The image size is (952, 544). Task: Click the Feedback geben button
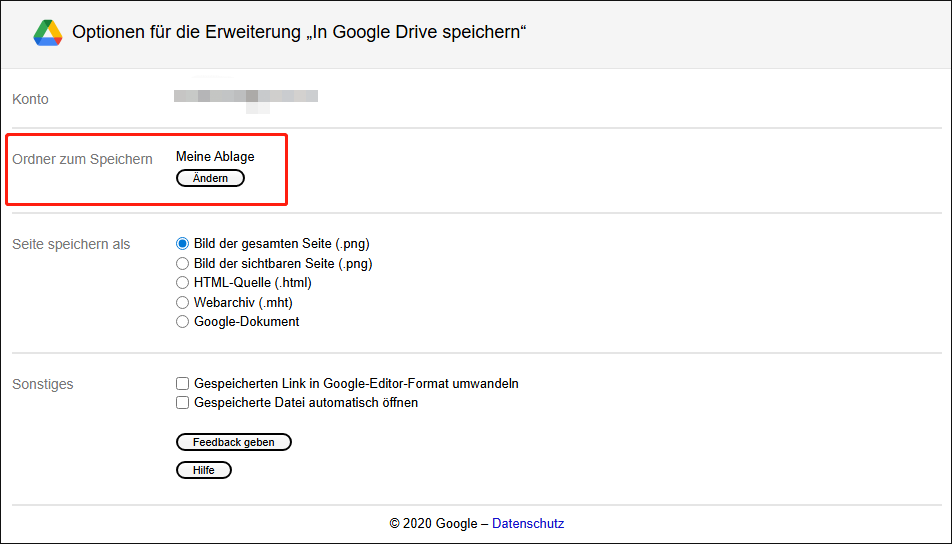point(234,442)
